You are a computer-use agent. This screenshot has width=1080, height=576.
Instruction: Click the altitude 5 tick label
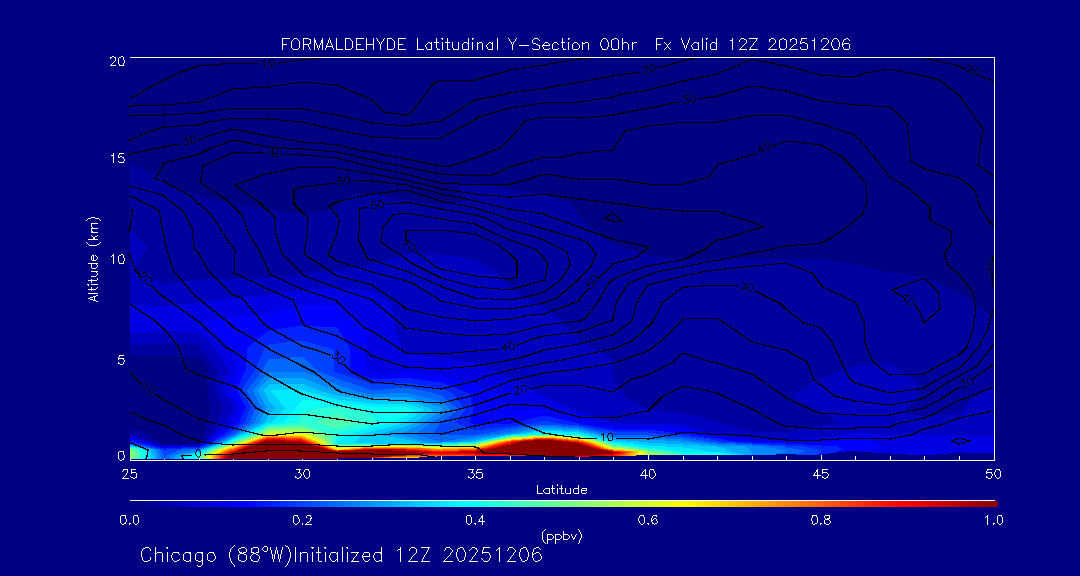(117, 358)
